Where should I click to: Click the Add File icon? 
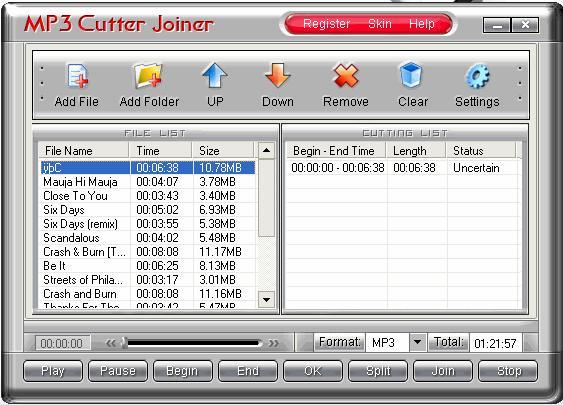pyautogui.click(x=77, y=76)
